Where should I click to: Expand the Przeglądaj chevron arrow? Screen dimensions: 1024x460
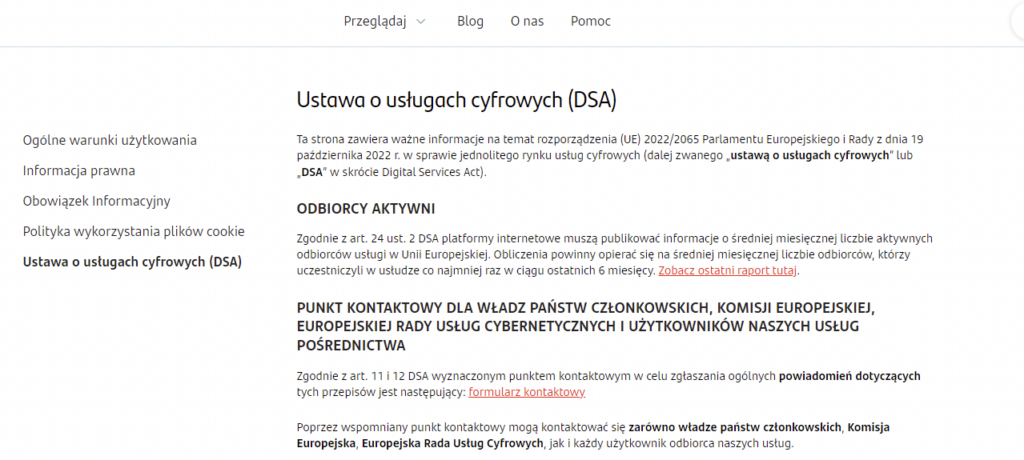point(420,22)
